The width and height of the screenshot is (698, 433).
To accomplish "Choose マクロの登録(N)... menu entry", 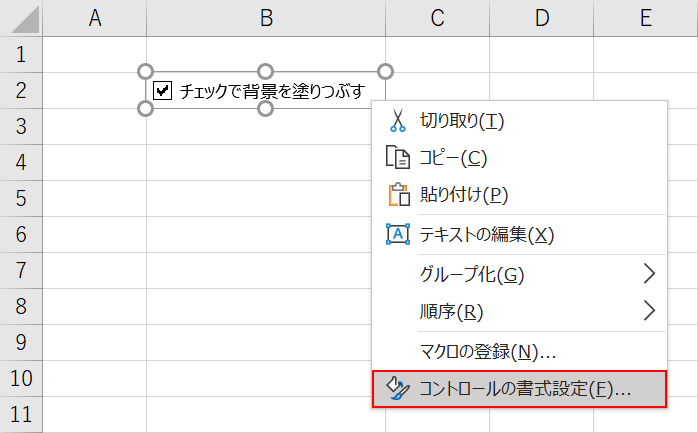I will tap(519, 352).
